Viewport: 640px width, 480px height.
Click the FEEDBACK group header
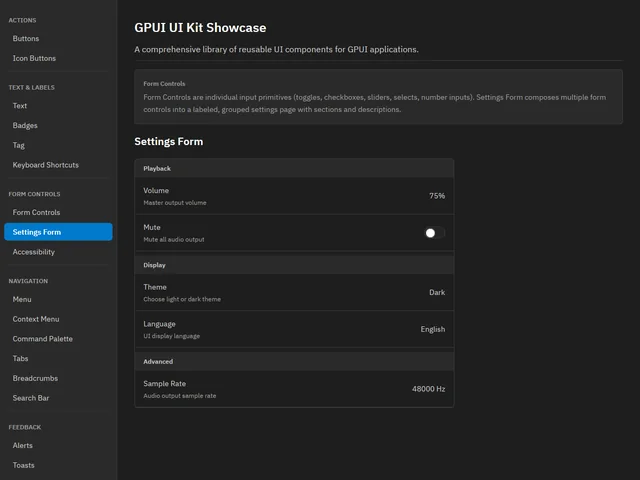click(25, 427)
